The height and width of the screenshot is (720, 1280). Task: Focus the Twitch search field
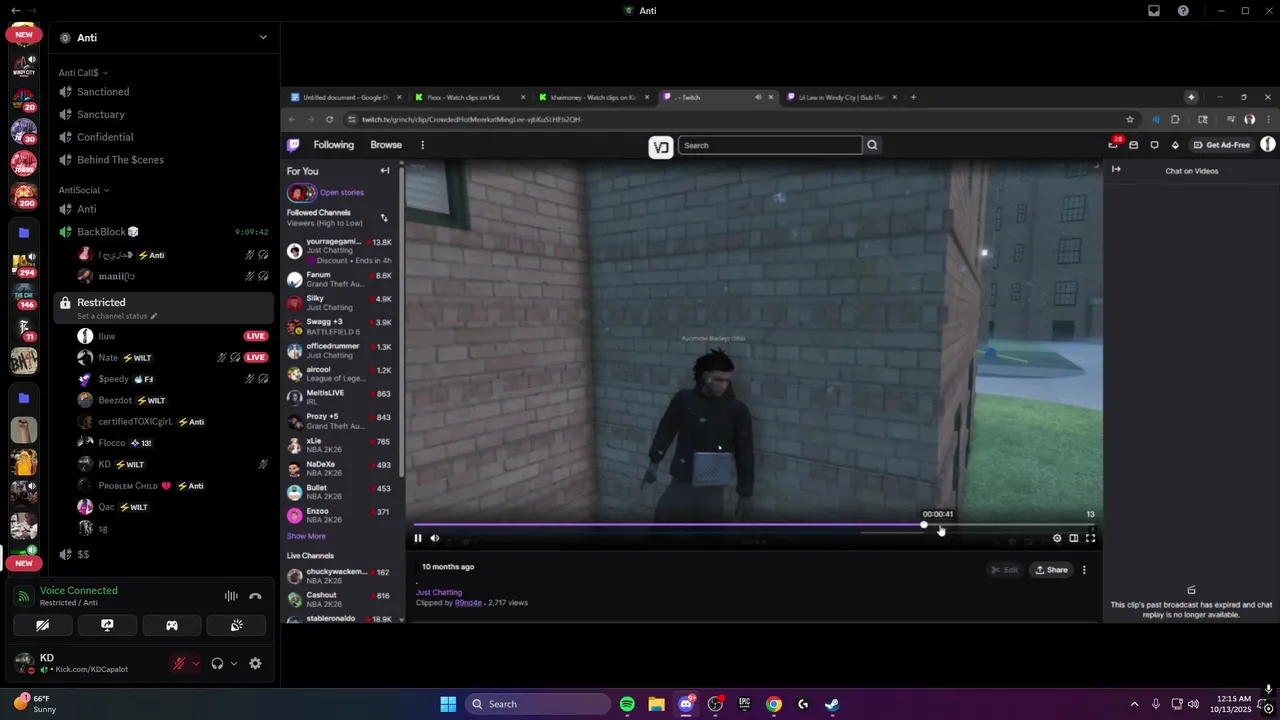point(770,145)
